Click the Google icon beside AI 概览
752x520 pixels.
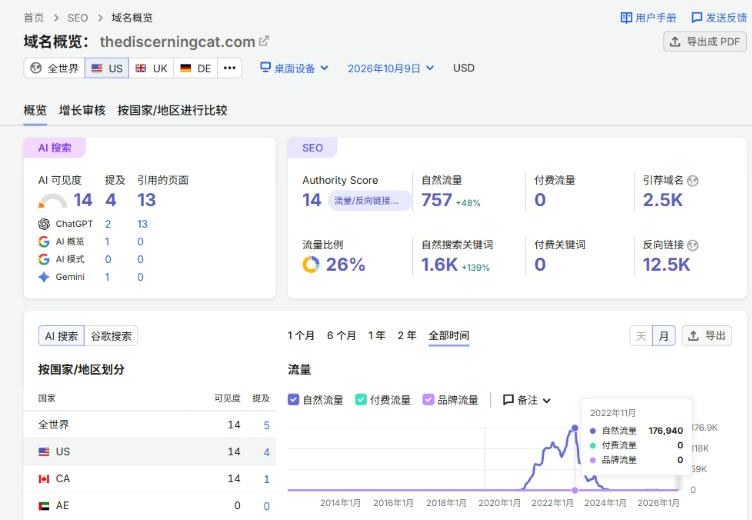(x=44, y=242)
